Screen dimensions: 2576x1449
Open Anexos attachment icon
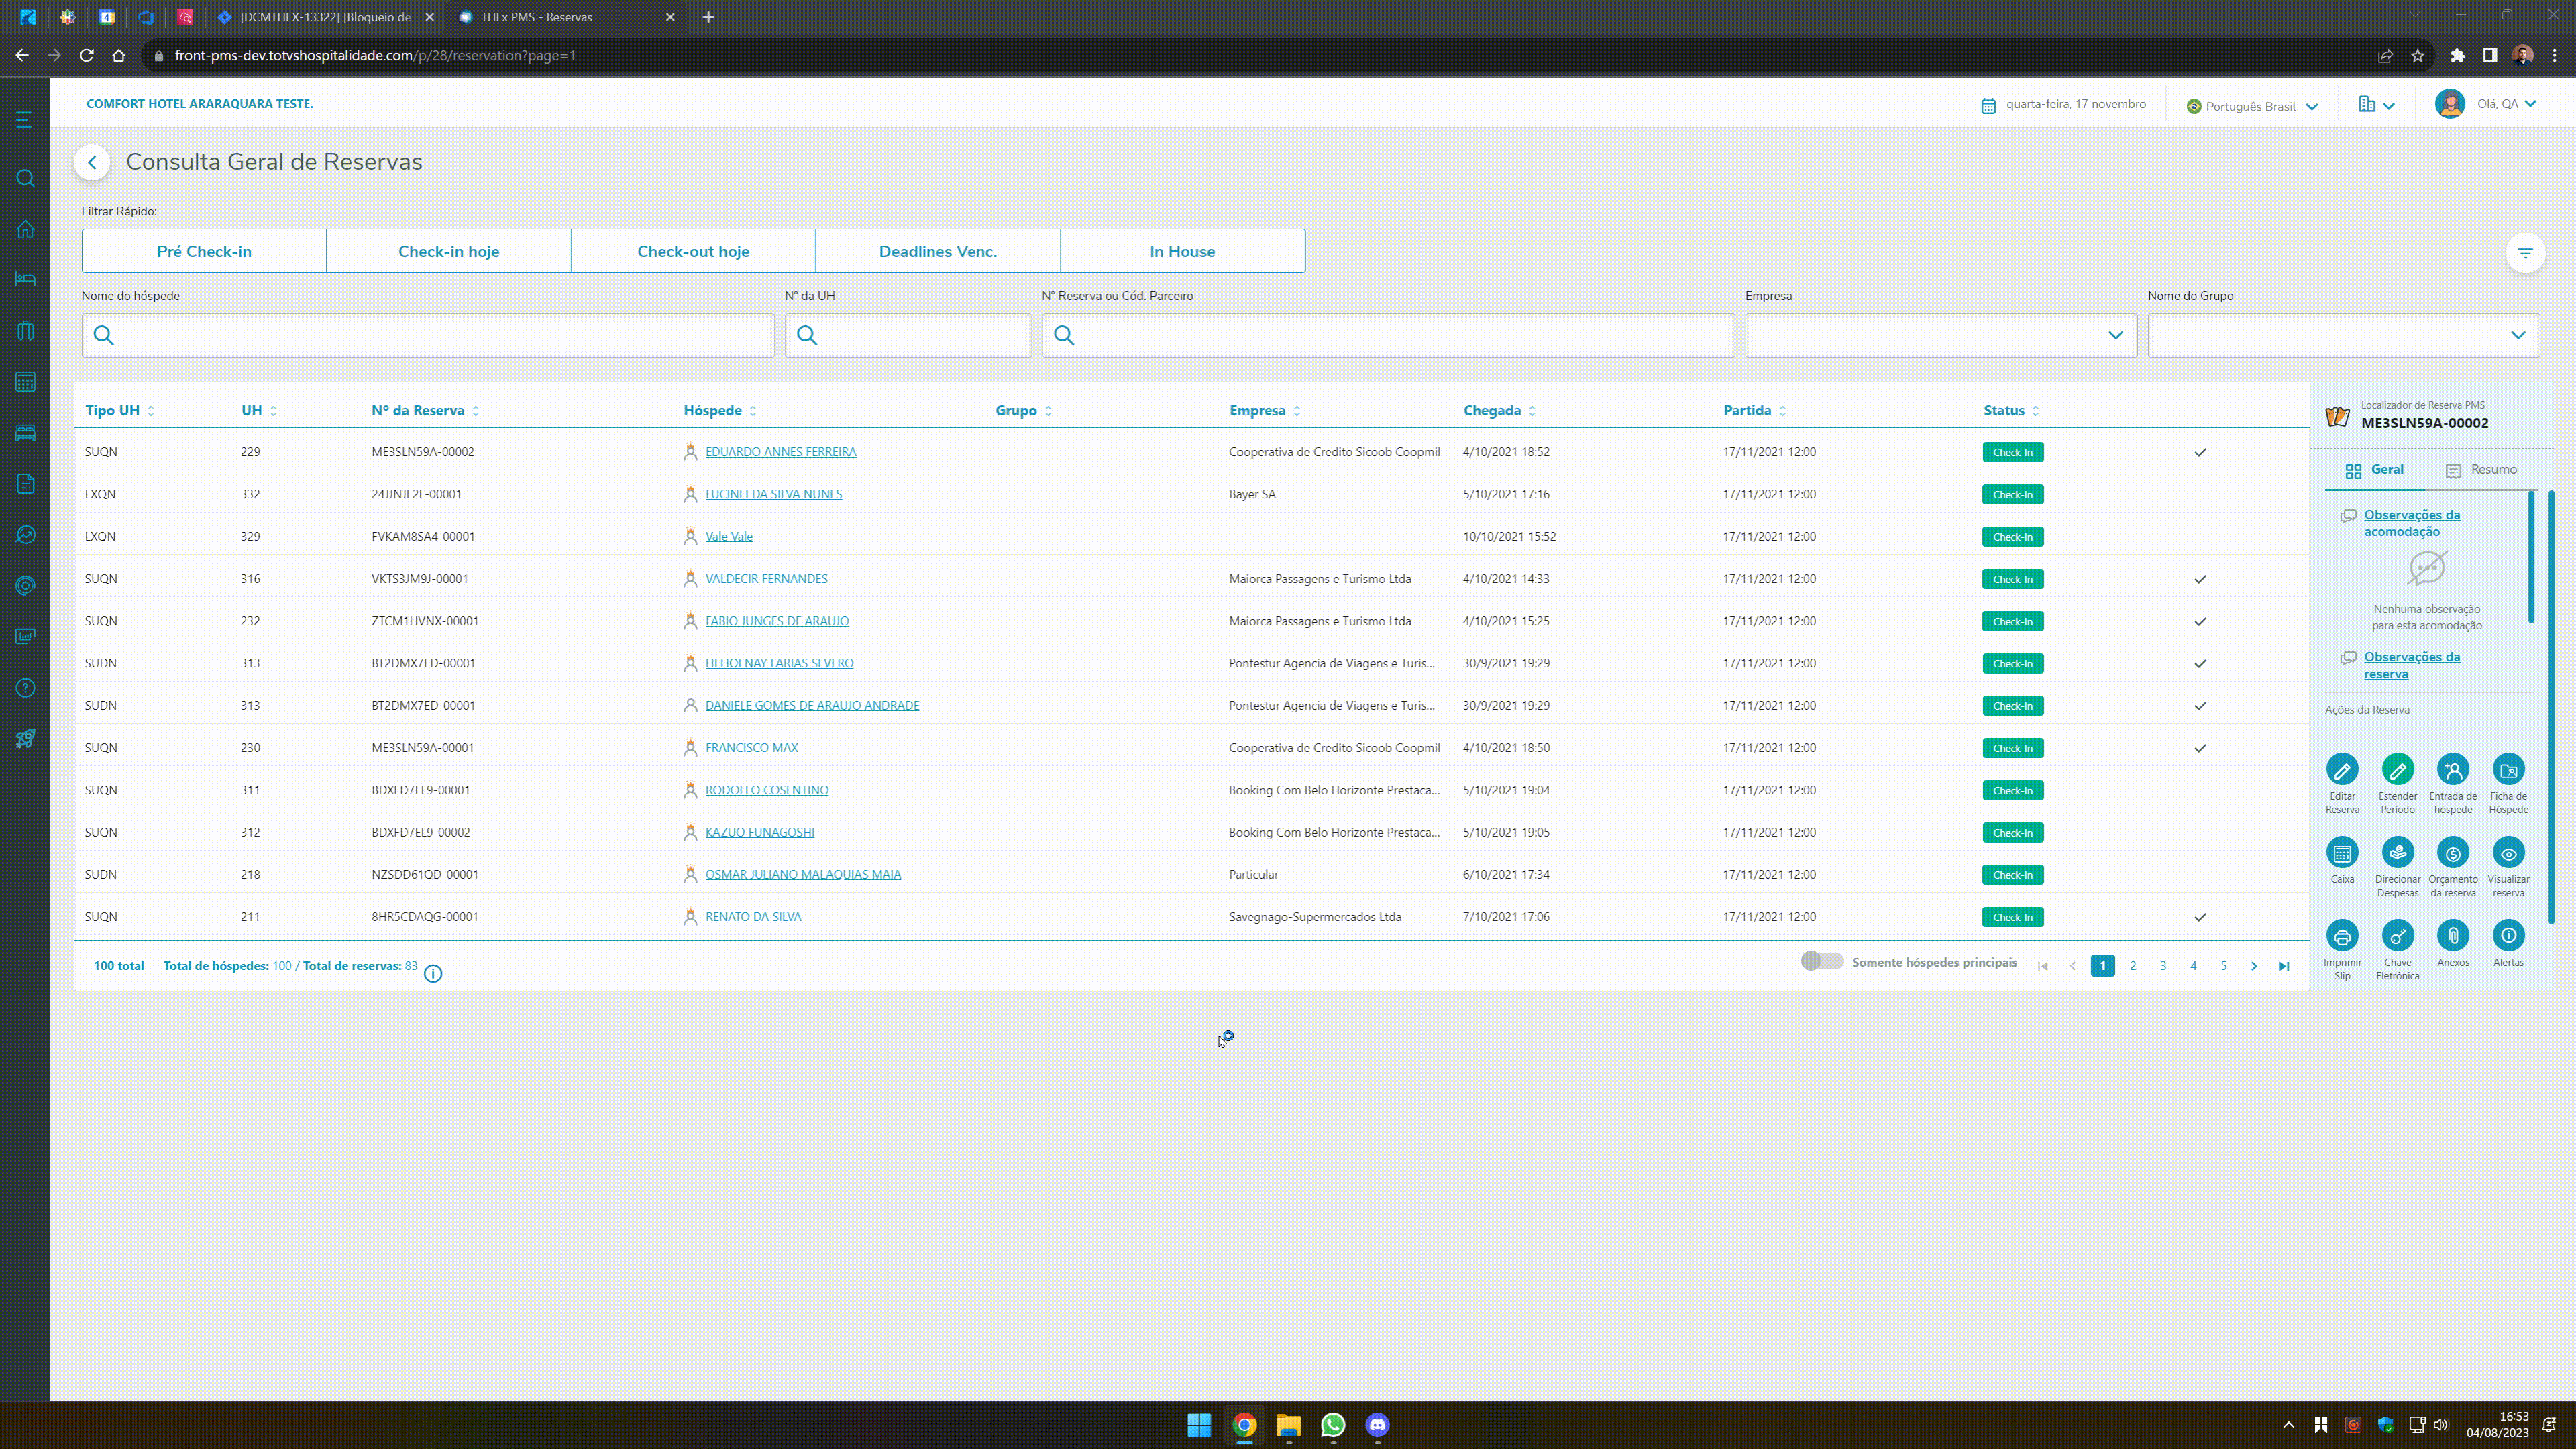(2452, 936)
